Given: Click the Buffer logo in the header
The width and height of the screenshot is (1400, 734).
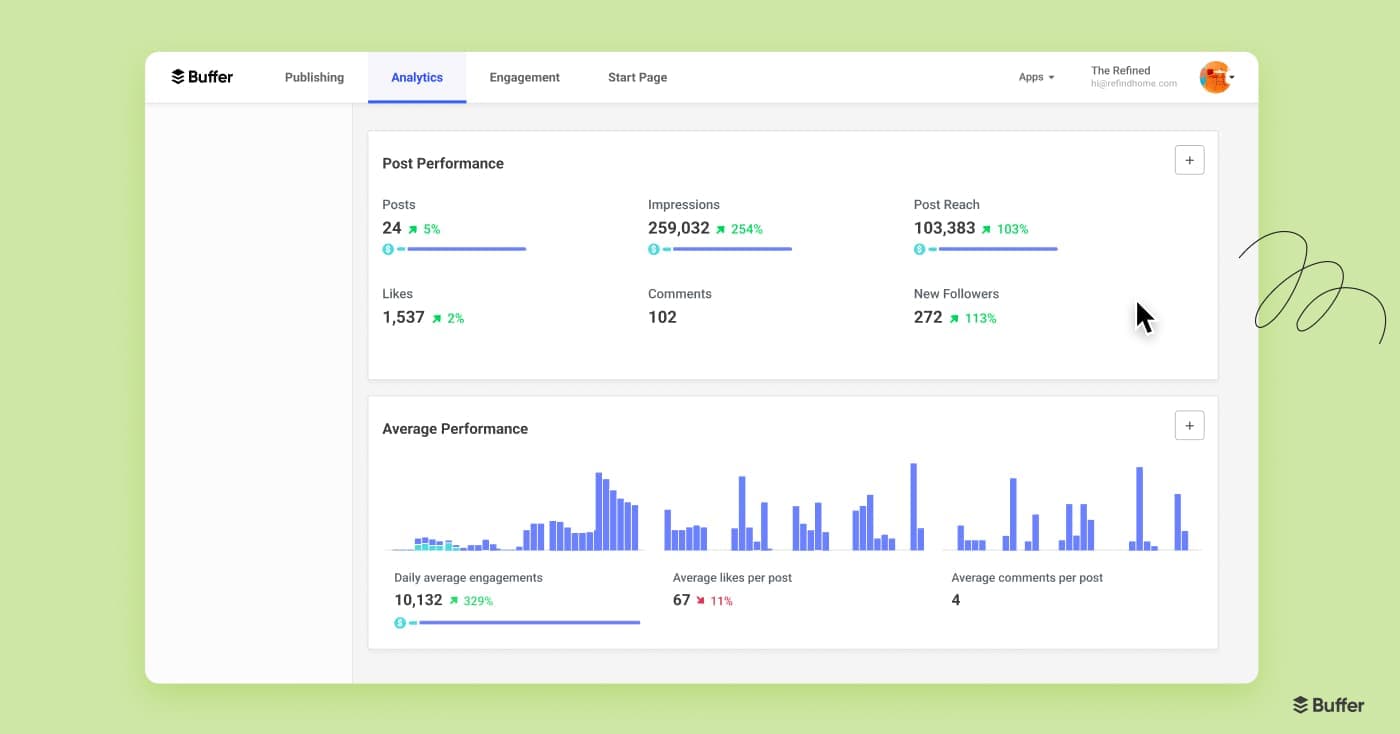Looking at the screenshot, I should [202, 76].
